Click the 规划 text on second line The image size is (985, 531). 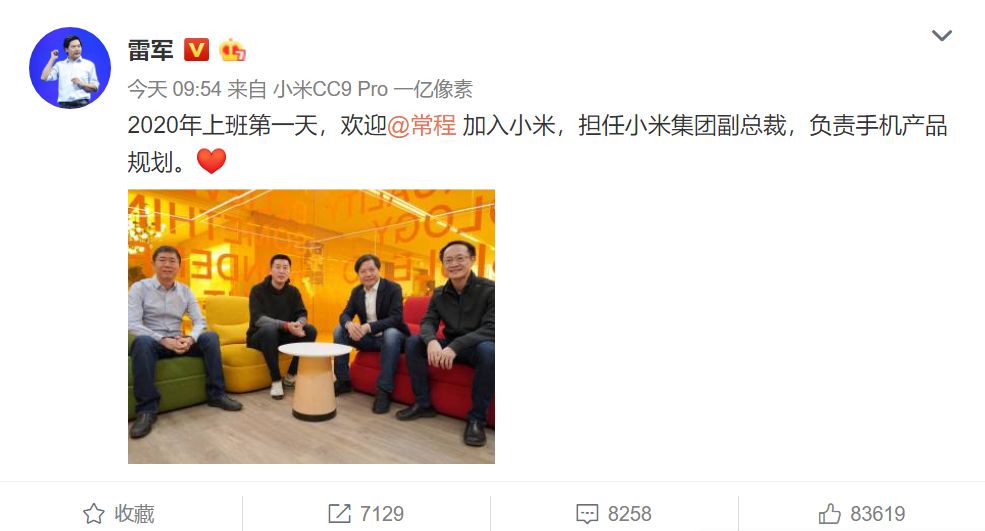click(150, 162)
